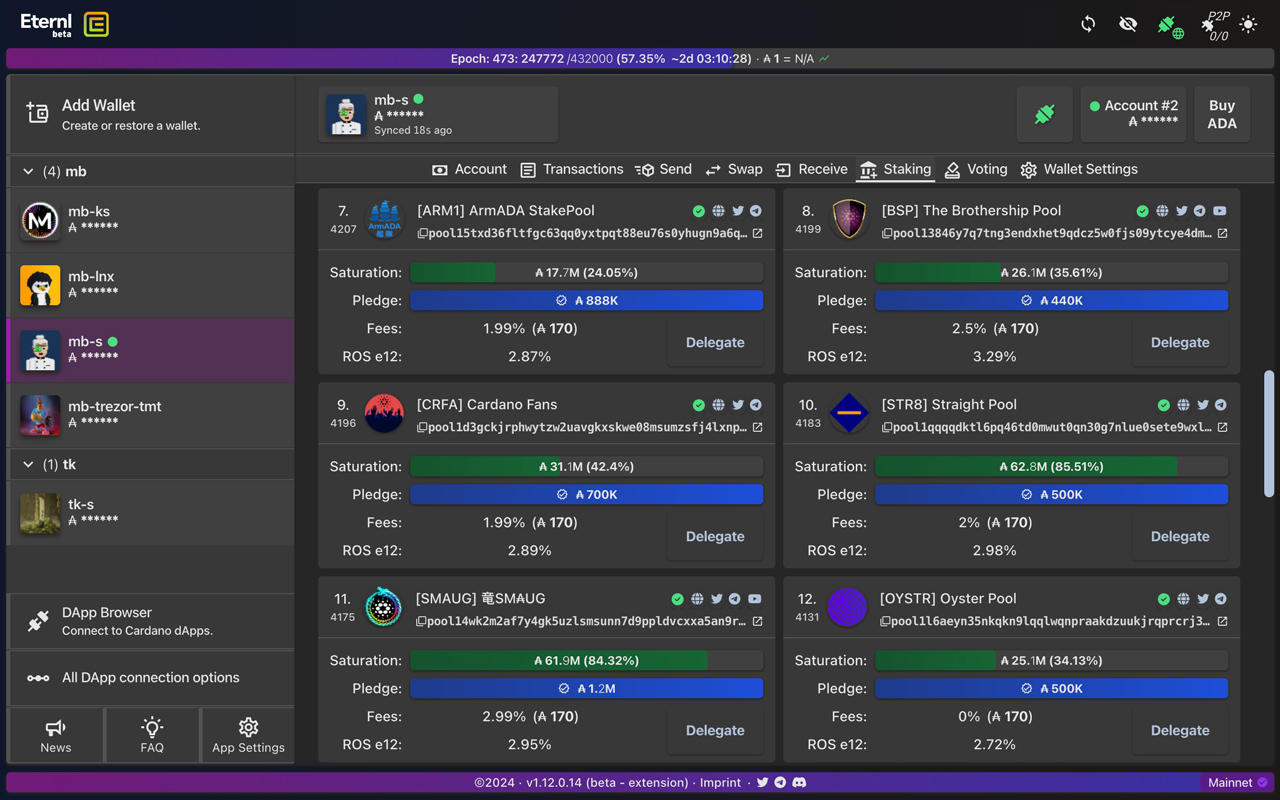Open Add Wallet
1280x800 pixels.
click(x=151, y=114)
